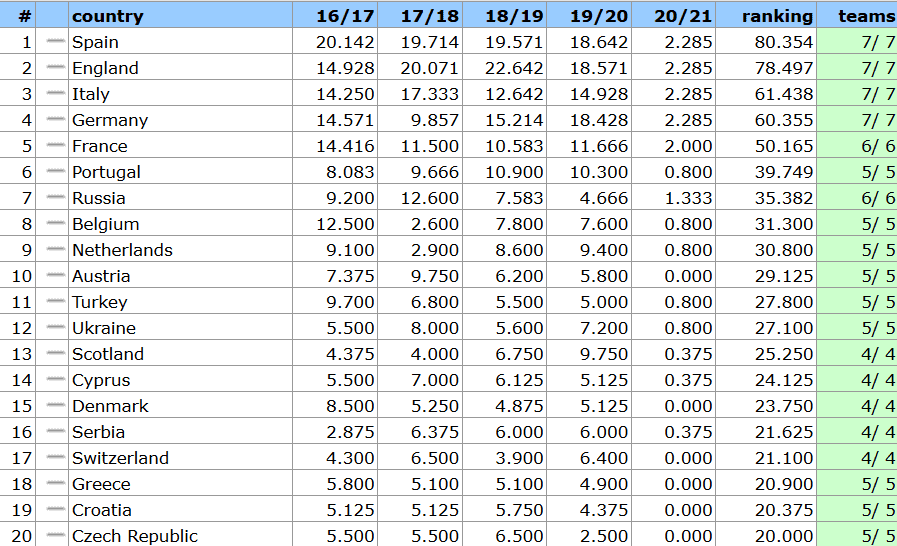Select Czech Republic in the country list
The width and height of the screenshot is (897, 546).
tap(134, 536)
